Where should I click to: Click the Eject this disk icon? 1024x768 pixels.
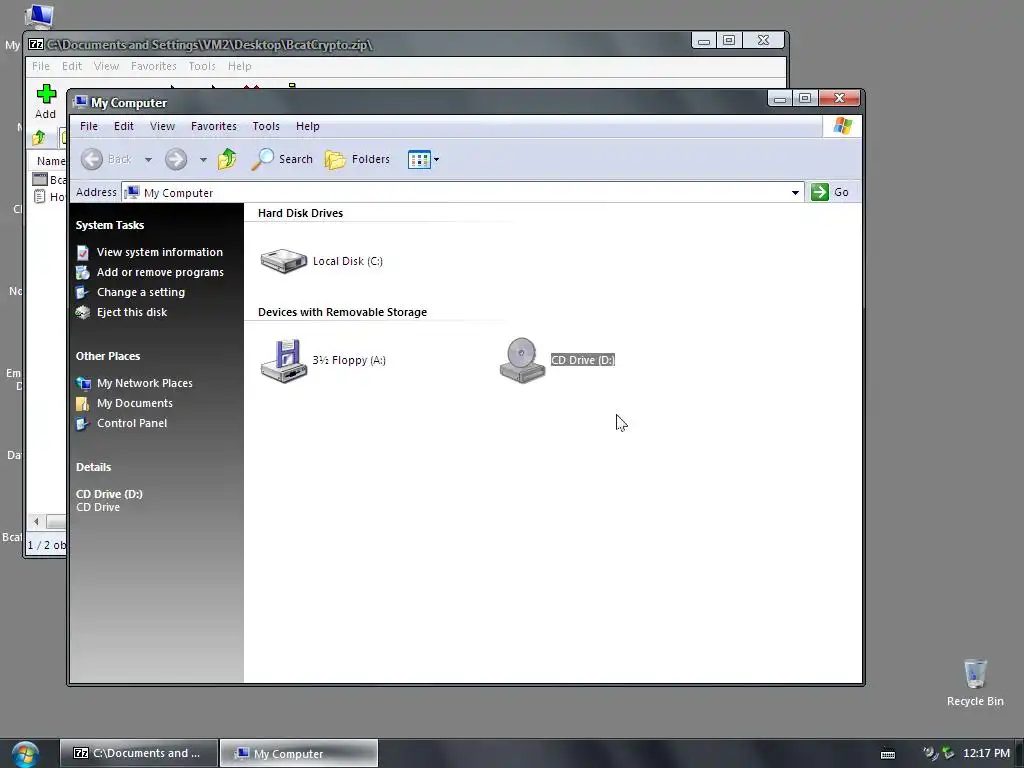pyautogui.click(x=82, y=312)
